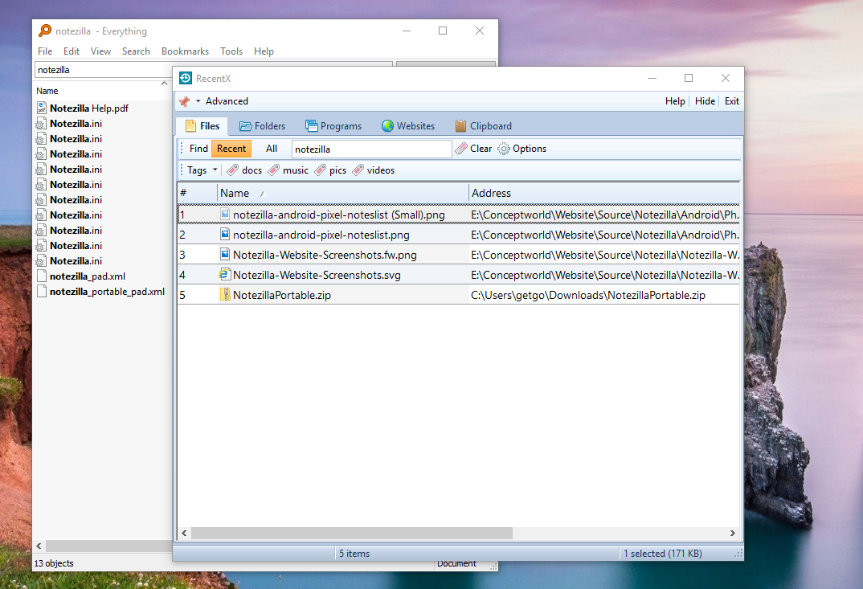Select Notezilla-Website-Screenshots.fw.png row
863x589 pixels.
[458, 255]
